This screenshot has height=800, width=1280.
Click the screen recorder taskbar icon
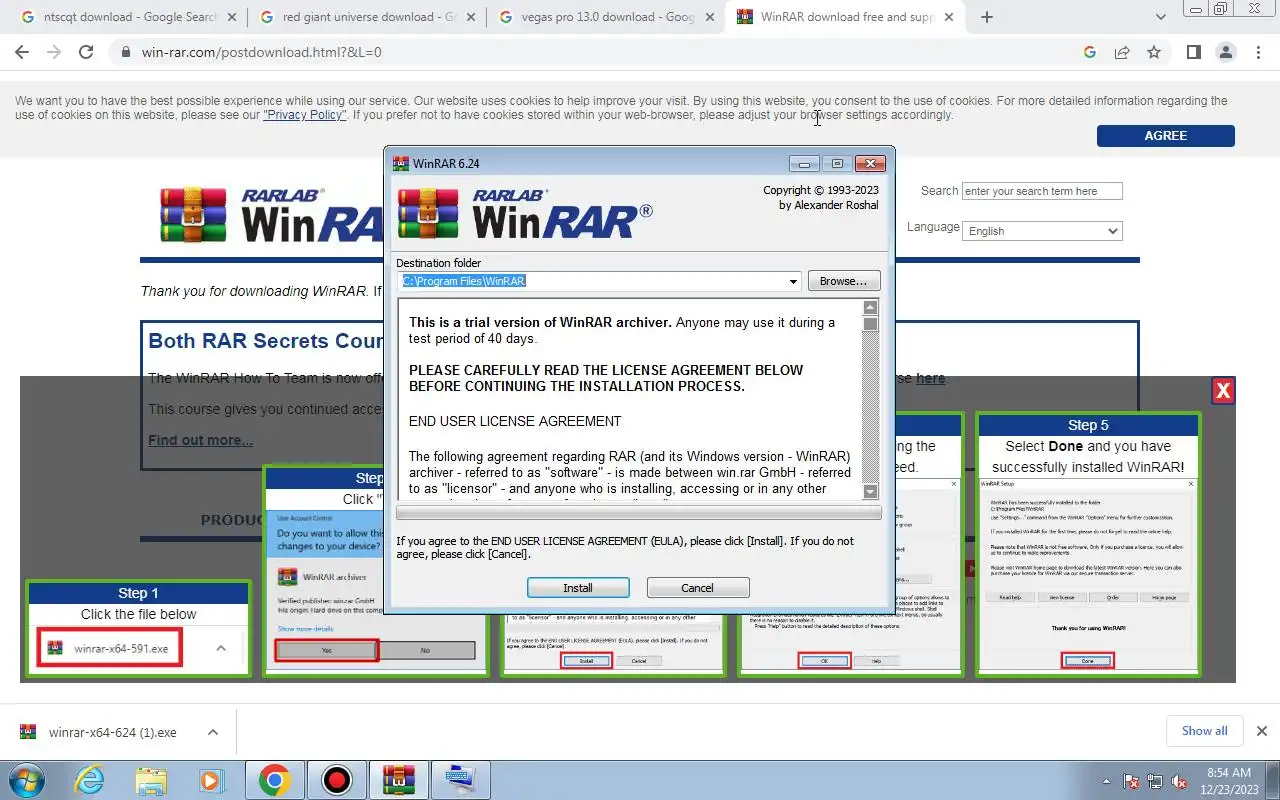(337, 779)
